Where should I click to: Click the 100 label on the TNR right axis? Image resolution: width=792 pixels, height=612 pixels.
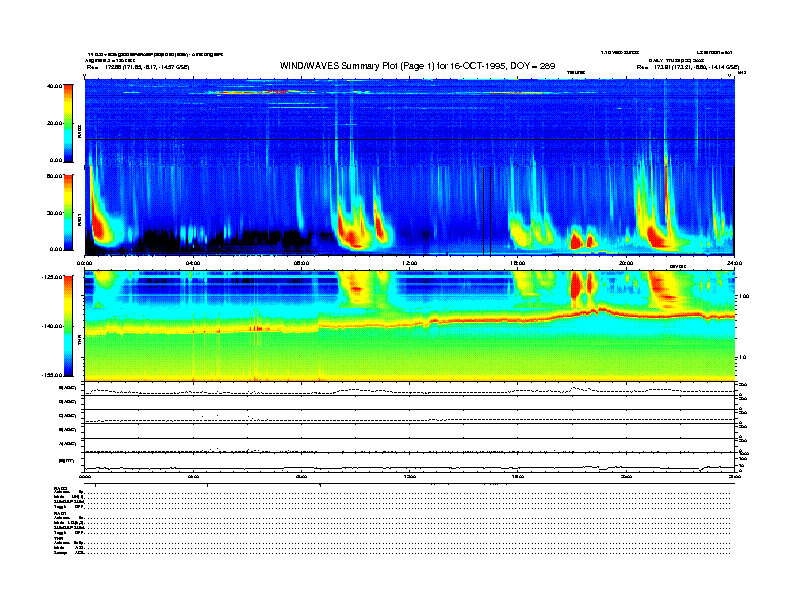744,296
